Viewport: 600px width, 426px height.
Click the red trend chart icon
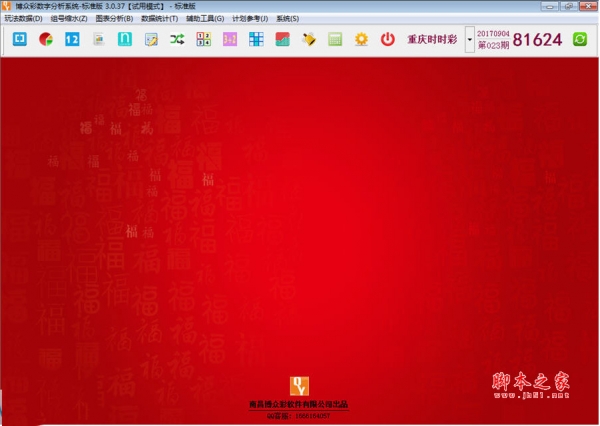coord(282,39)
